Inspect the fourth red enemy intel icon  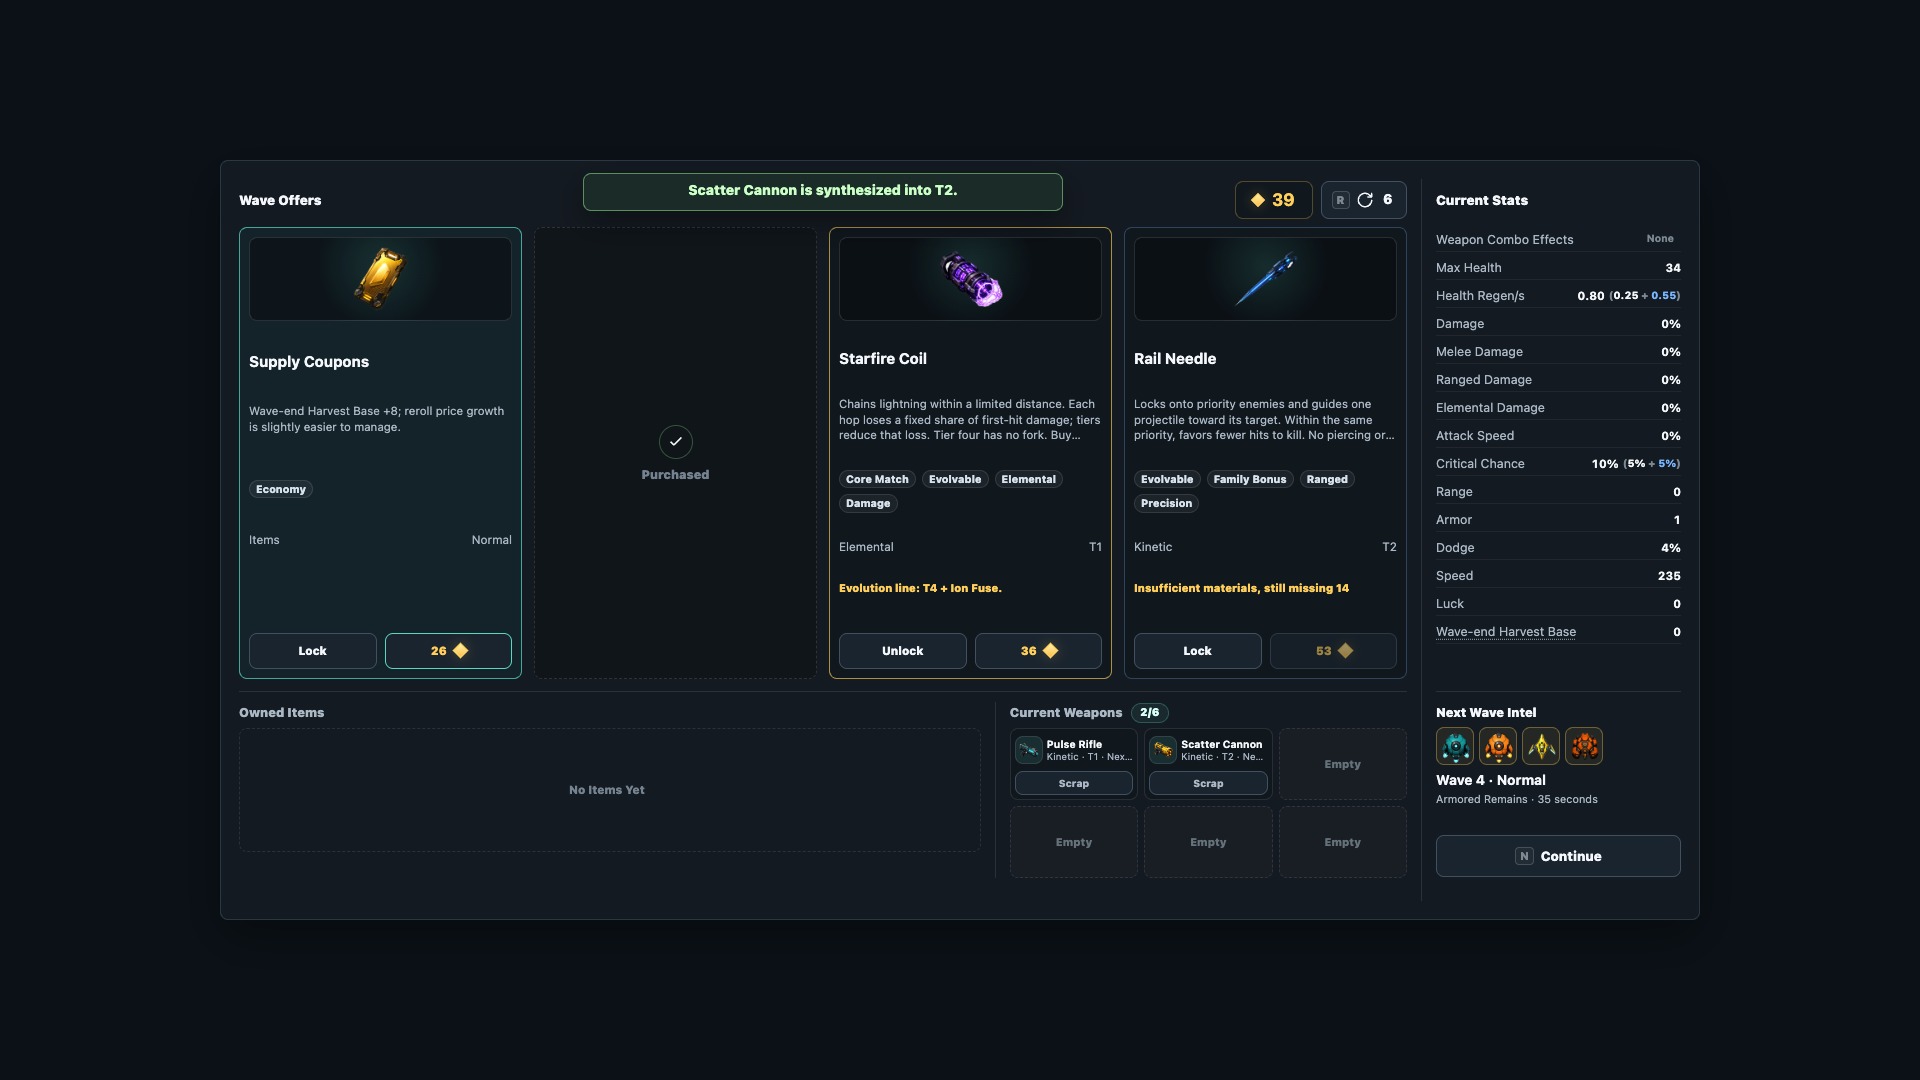tap(1584, 746)
